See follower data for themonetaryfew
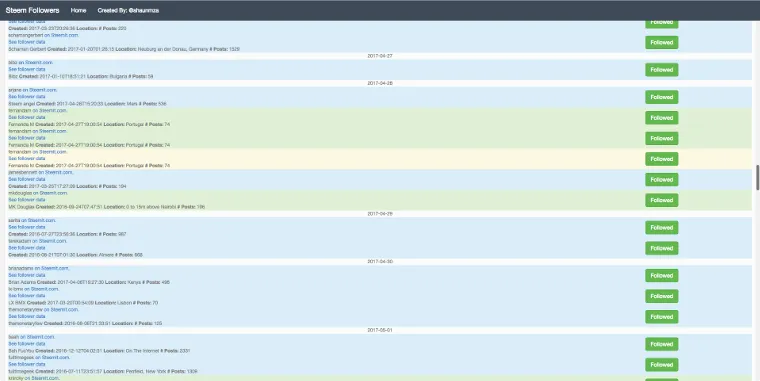Image resolution: width=760 pixels, height=381 pixels. pos(27,316)
